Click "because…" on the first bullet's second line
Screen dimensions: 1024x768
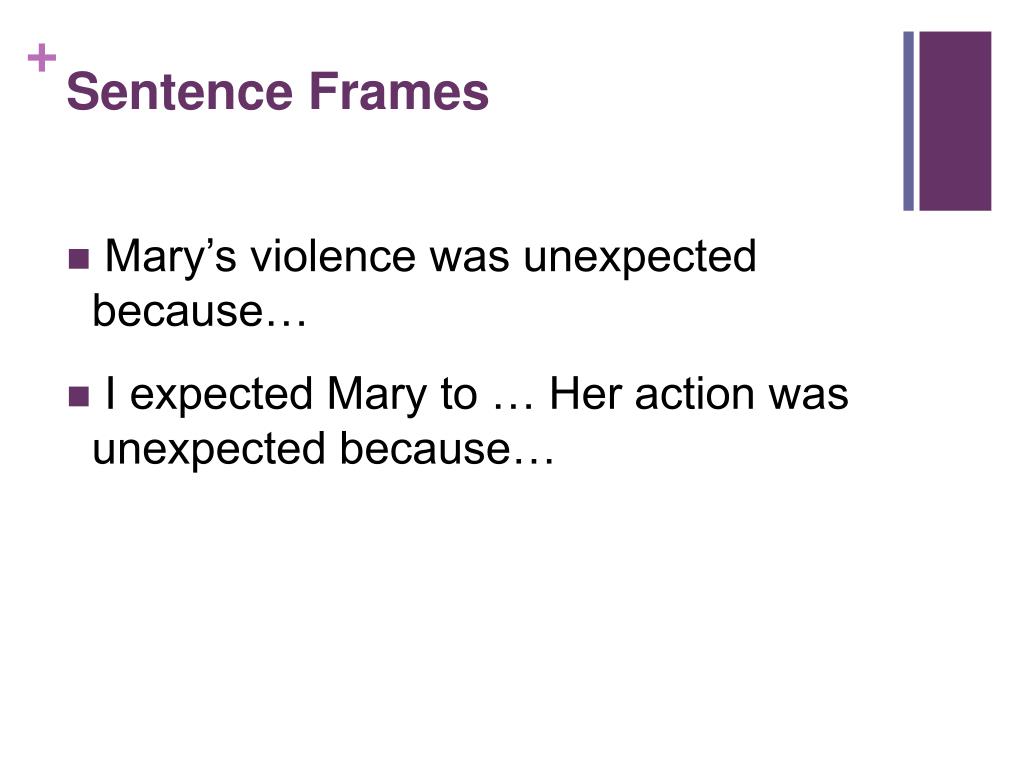[x=199, y=312]
